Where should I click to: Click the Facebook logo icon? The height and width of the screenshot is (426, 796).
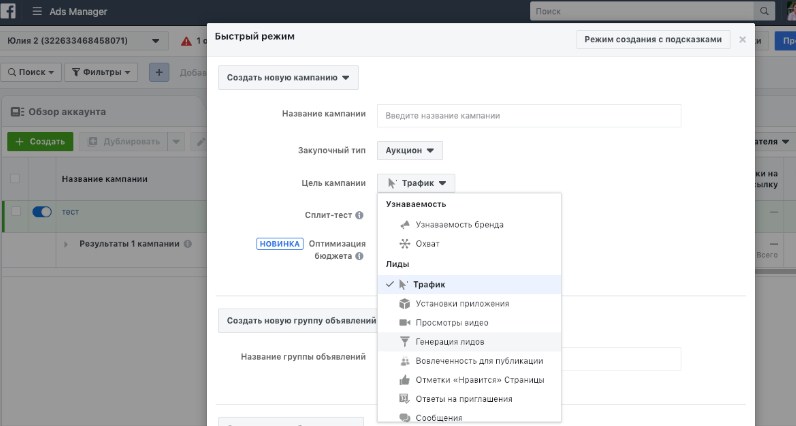click(x=7, y=11)
